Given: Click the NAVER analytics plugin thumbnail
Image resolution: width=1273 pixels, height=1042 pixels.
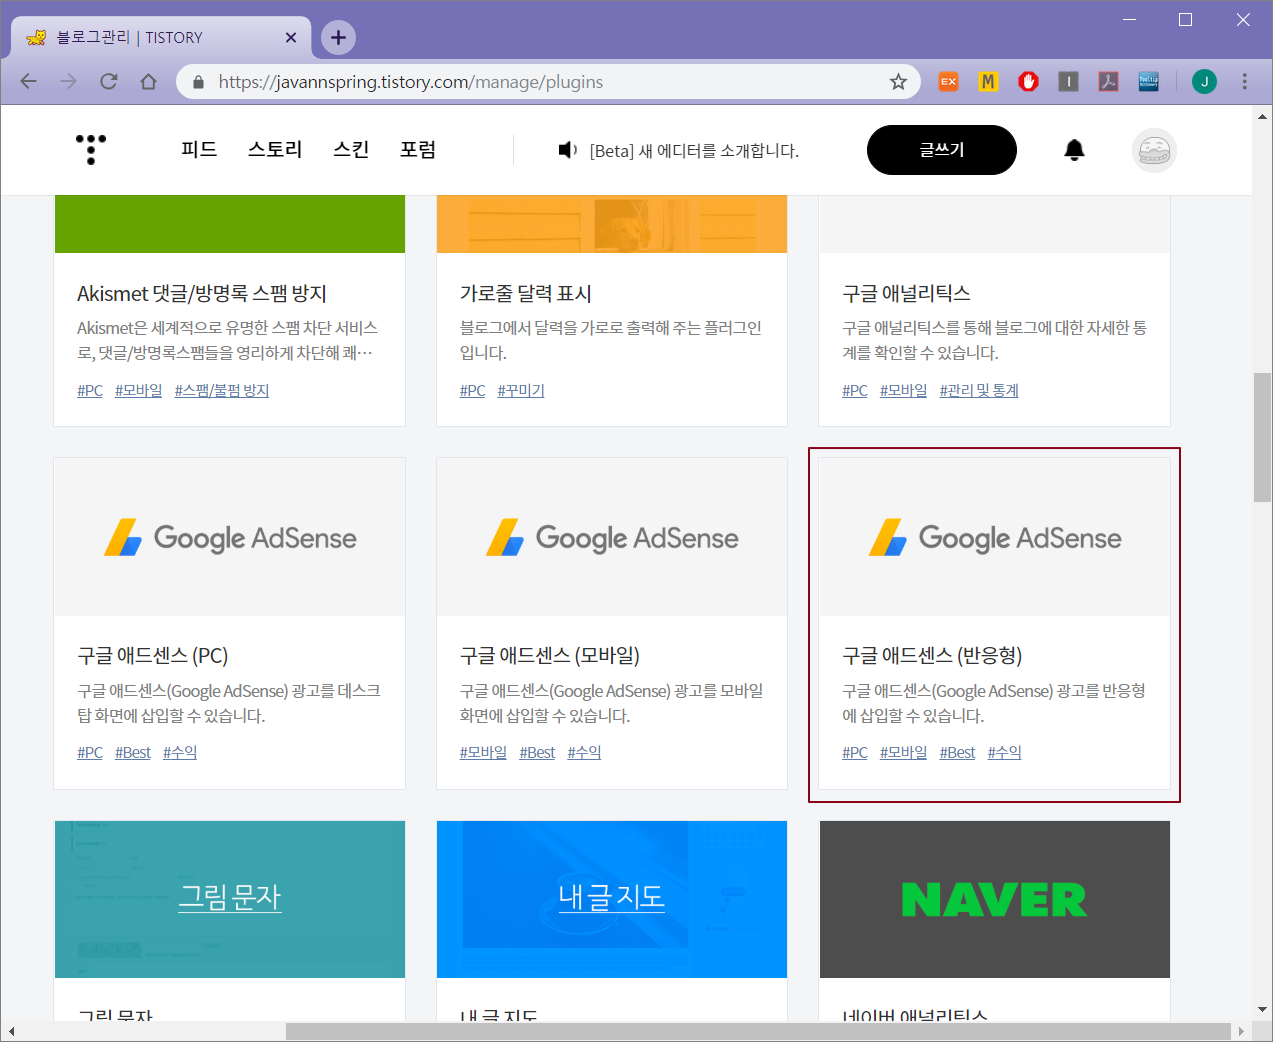Looking at the screenshot, I should coord(995,899).
